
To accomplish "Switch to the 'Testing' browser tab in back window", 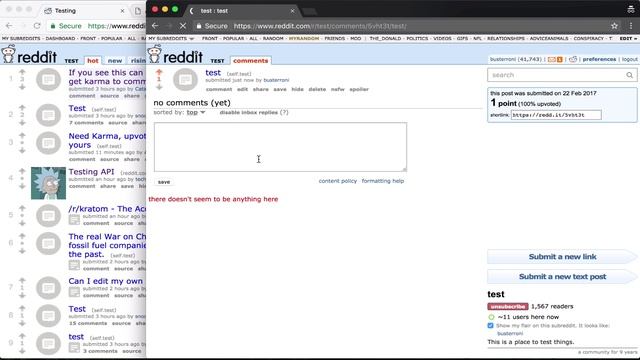I will click(x=84, y=11).
